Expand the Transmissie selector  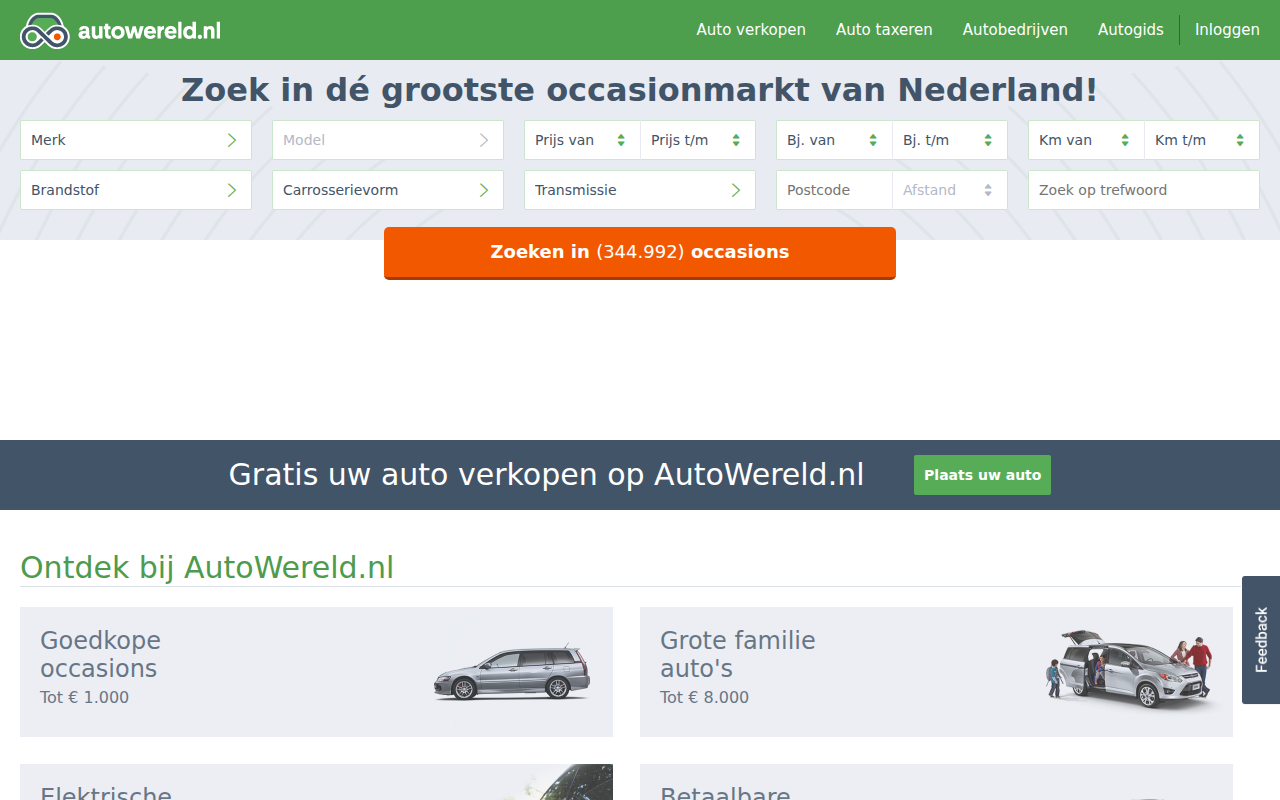pyautogui.click(x=640, y=190)
